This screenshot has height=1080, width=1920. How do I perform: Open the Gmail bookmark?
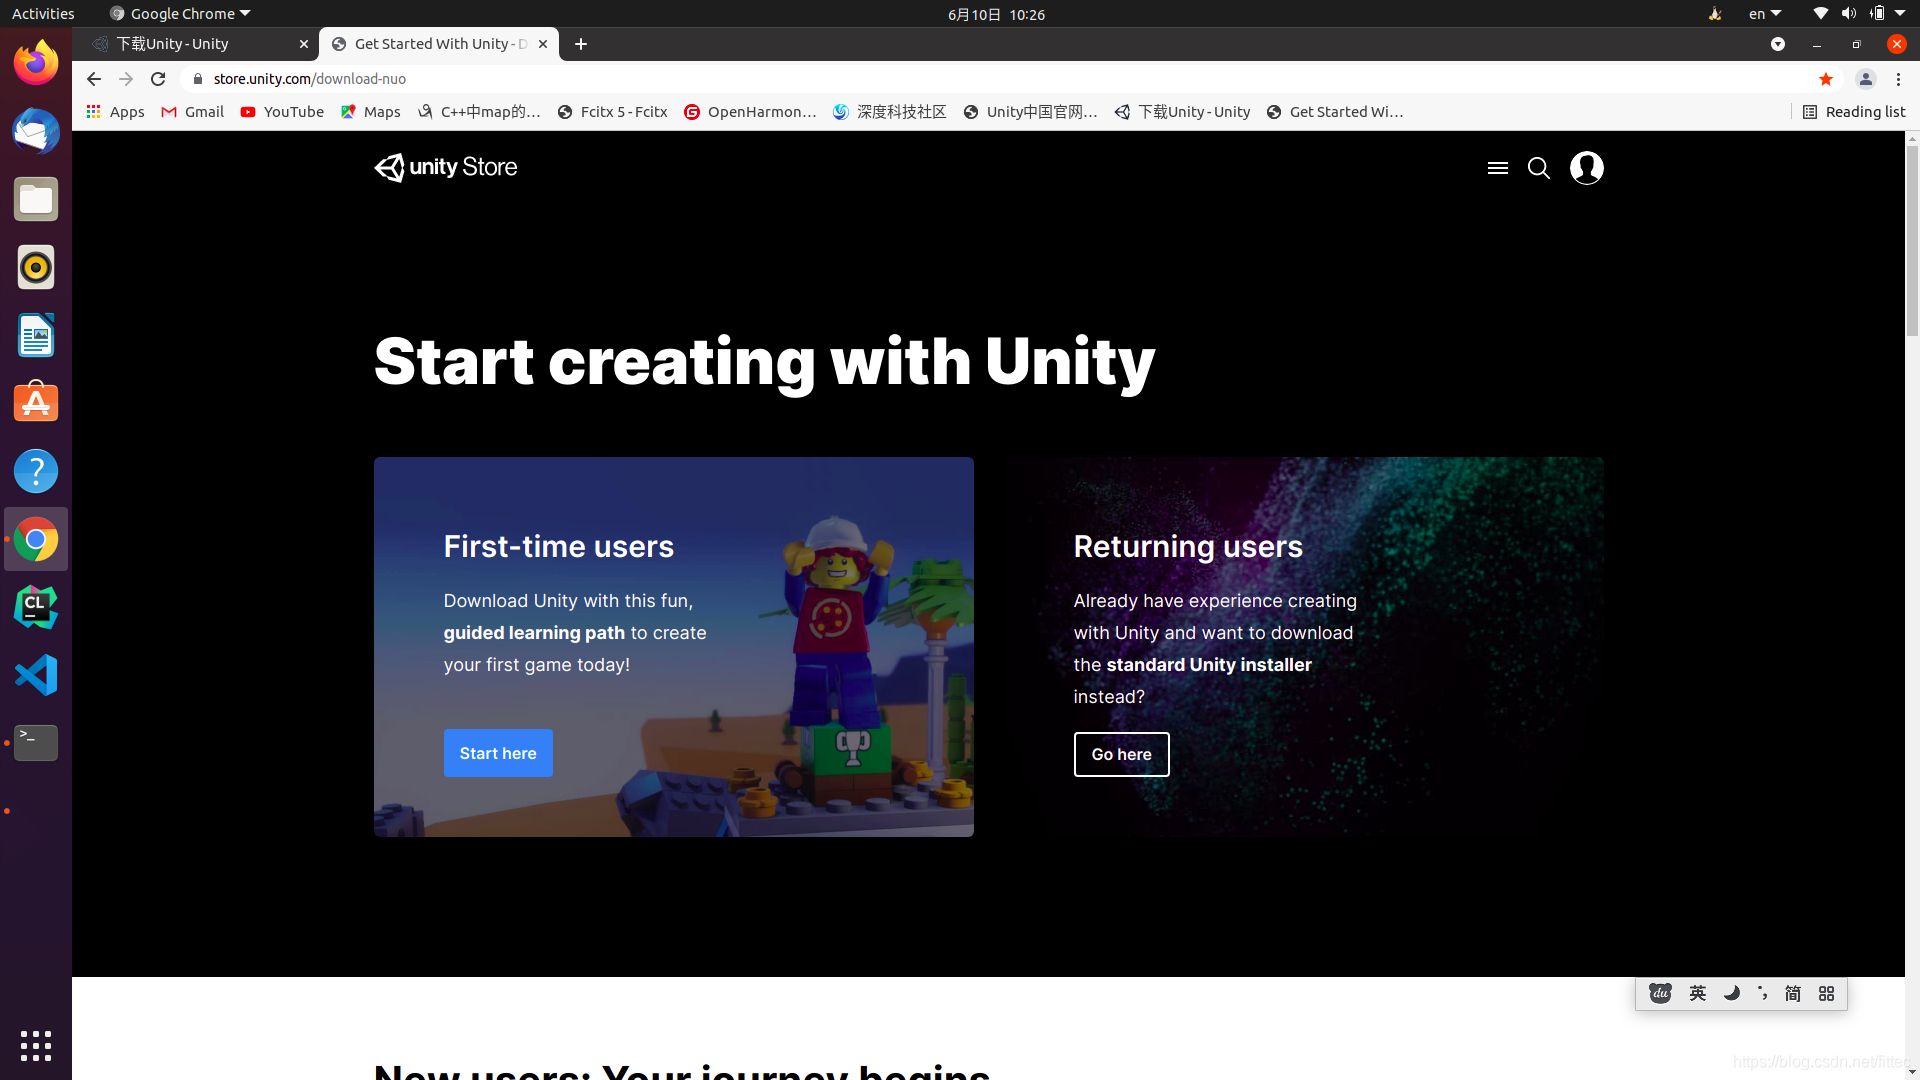point(192,112)
